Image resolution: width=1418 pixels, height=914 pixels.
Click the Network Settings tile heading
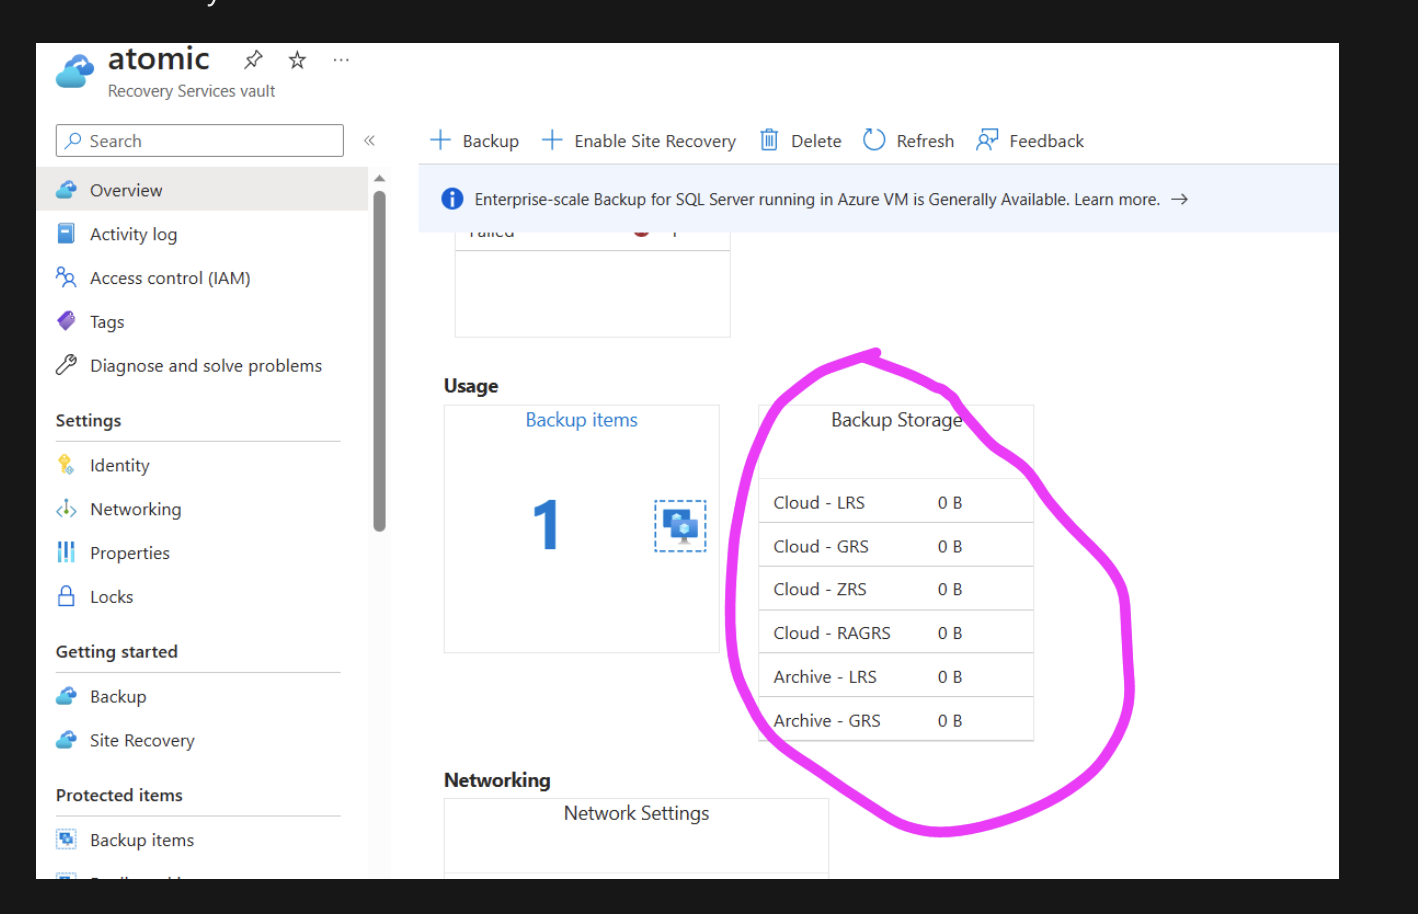[x=636, y=813]
